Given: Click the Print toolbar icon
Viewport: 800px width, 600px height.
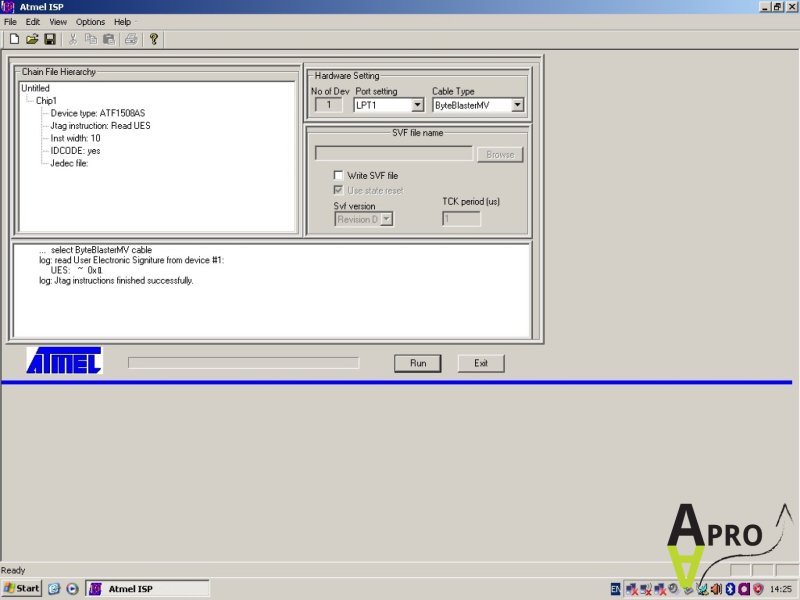Looking at the screenshot, I should click(131, 39).
